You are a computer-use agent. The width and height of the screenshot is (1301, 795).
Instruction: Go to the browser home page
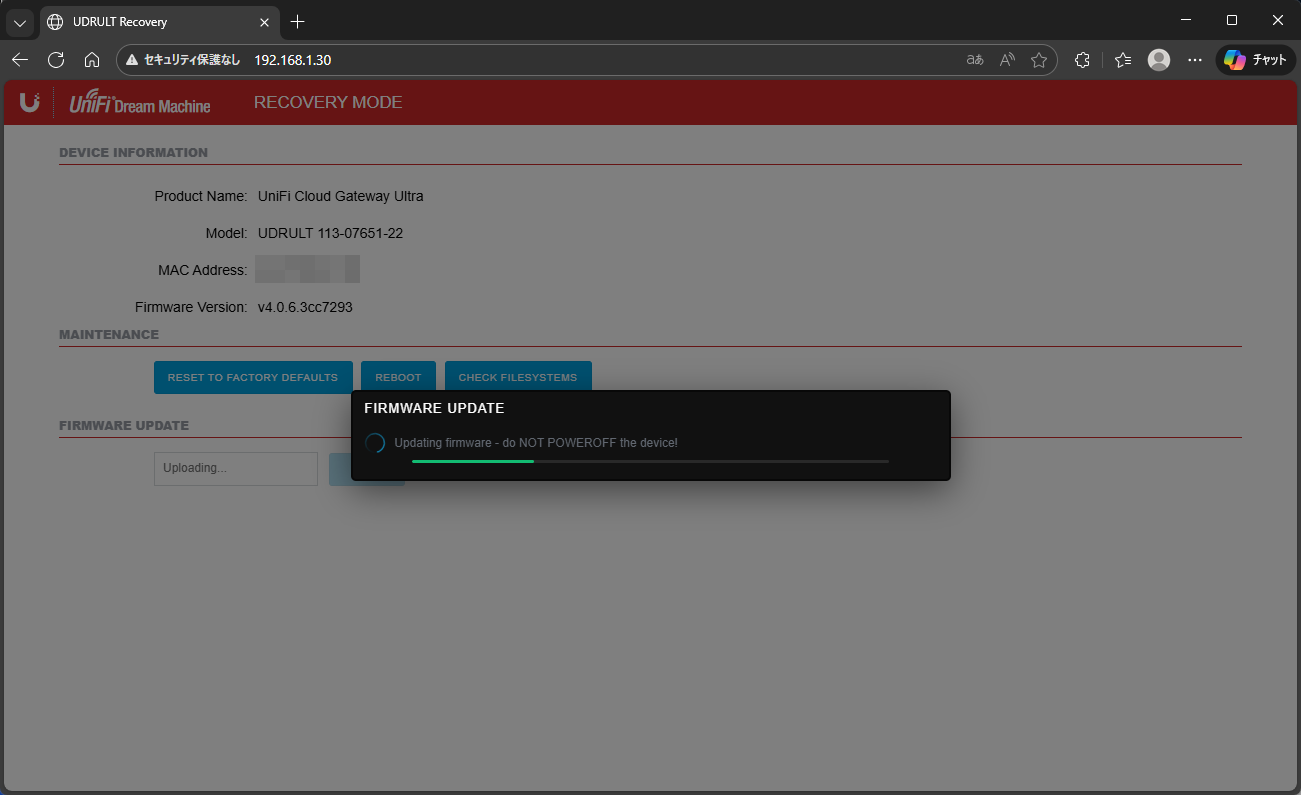point(92,60)
